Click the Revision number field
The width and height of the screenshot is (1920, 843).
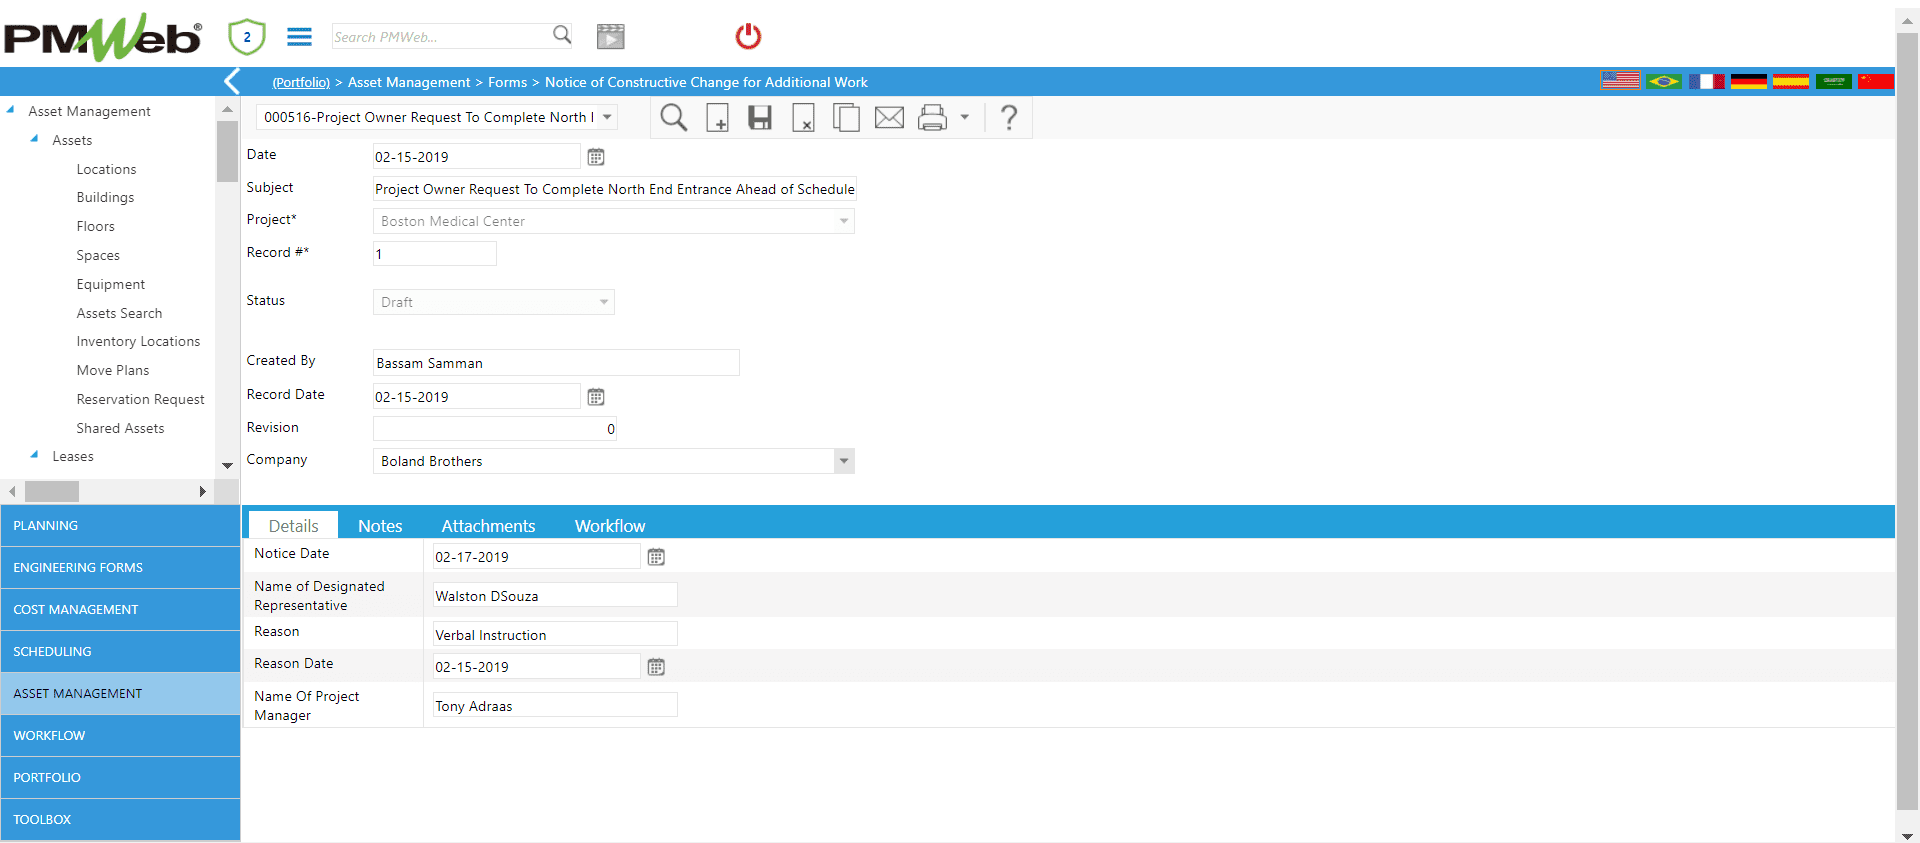pos(495,429)
